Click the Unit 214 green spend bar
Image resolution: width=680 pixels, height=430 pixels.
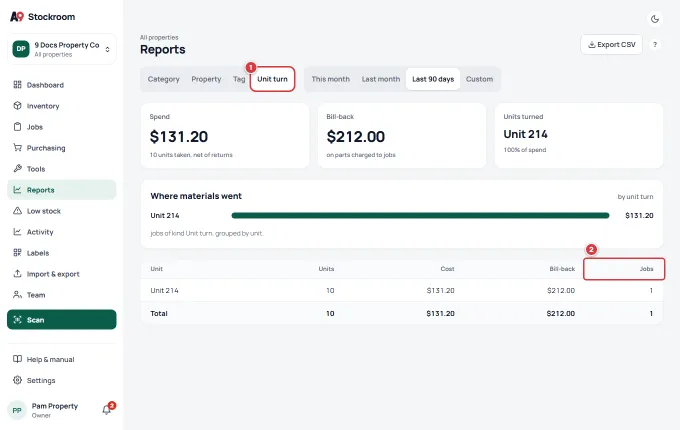point(420,215)
